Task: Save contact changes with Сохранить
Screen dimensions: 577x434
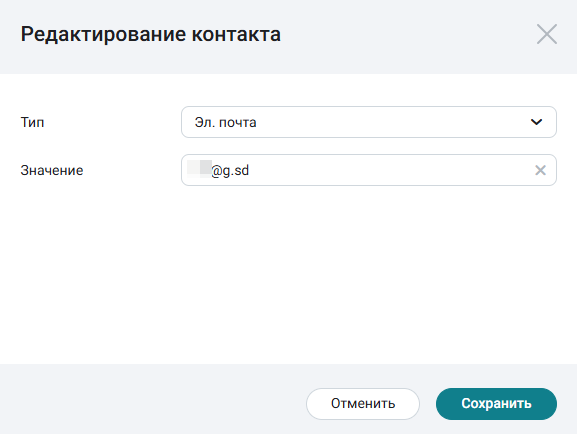Action: pyautogui.click(x=496, y=404)
